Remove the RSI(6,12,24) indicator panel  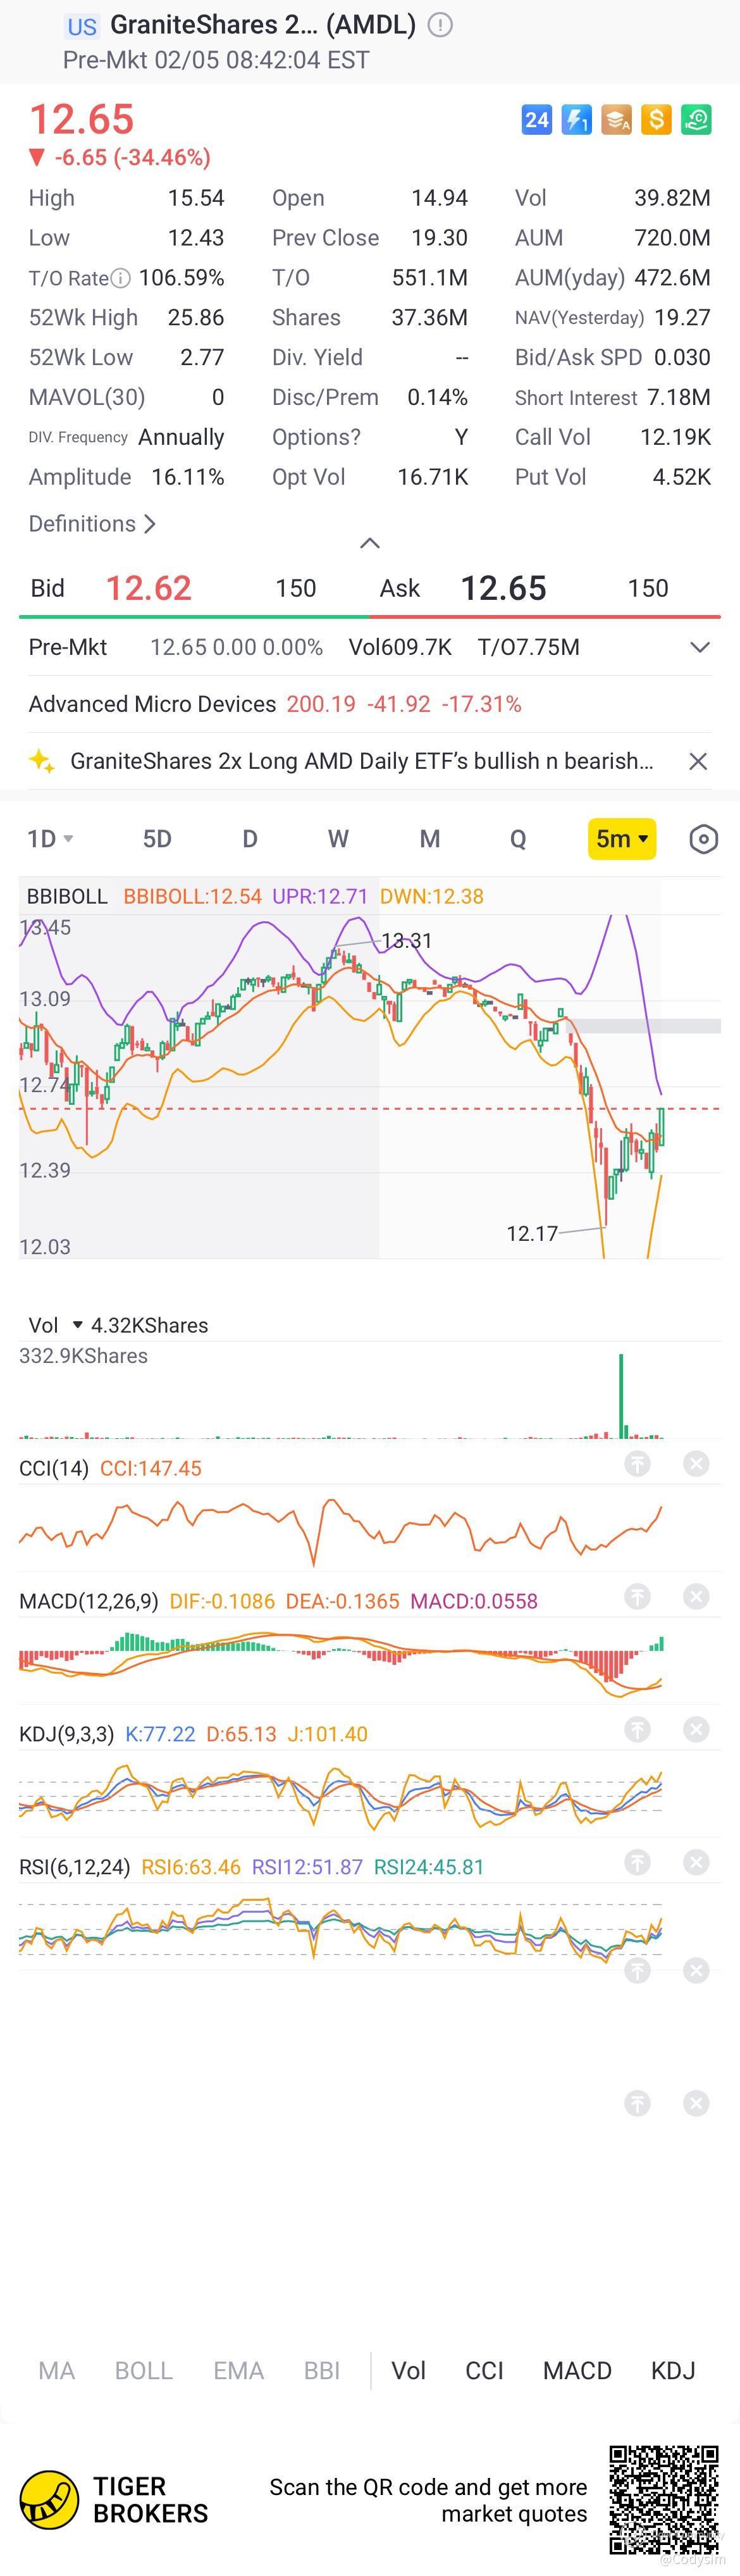tap(697, 1863)
